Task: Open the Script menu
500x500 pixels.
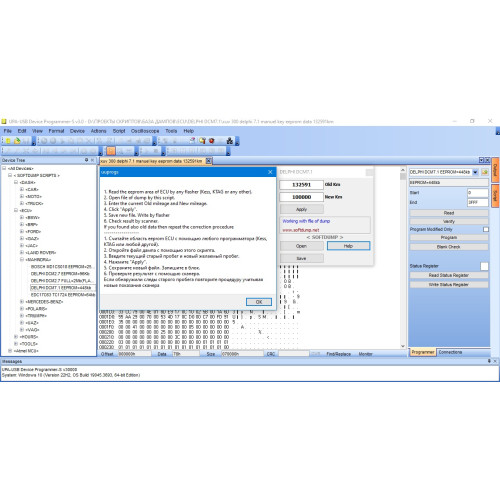Action: pyautogui.click(x=119, y=131)
